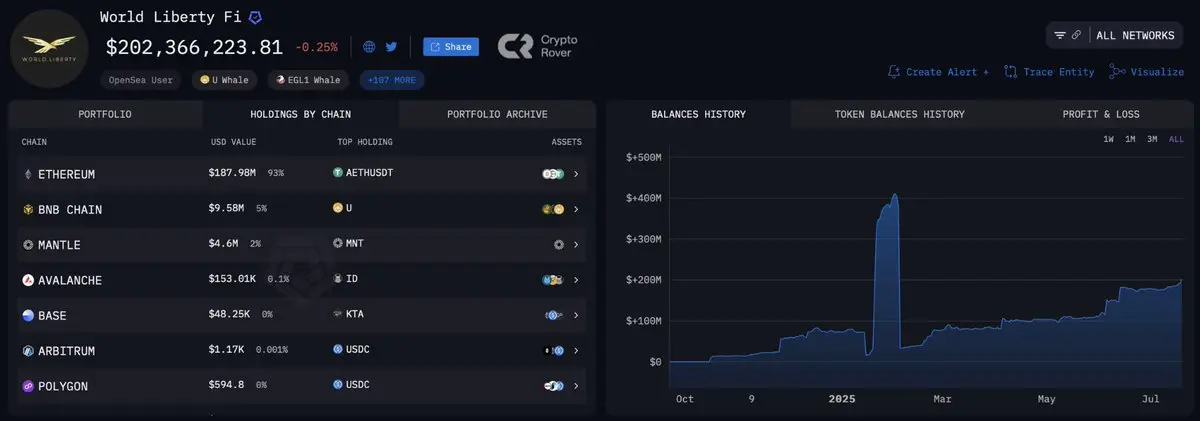The height and width of the screenshot is (421, 1200).
Task: Select the HOLDINGS BY CHAIN tab
Action: pyautogui.click(x=300, y=114)
